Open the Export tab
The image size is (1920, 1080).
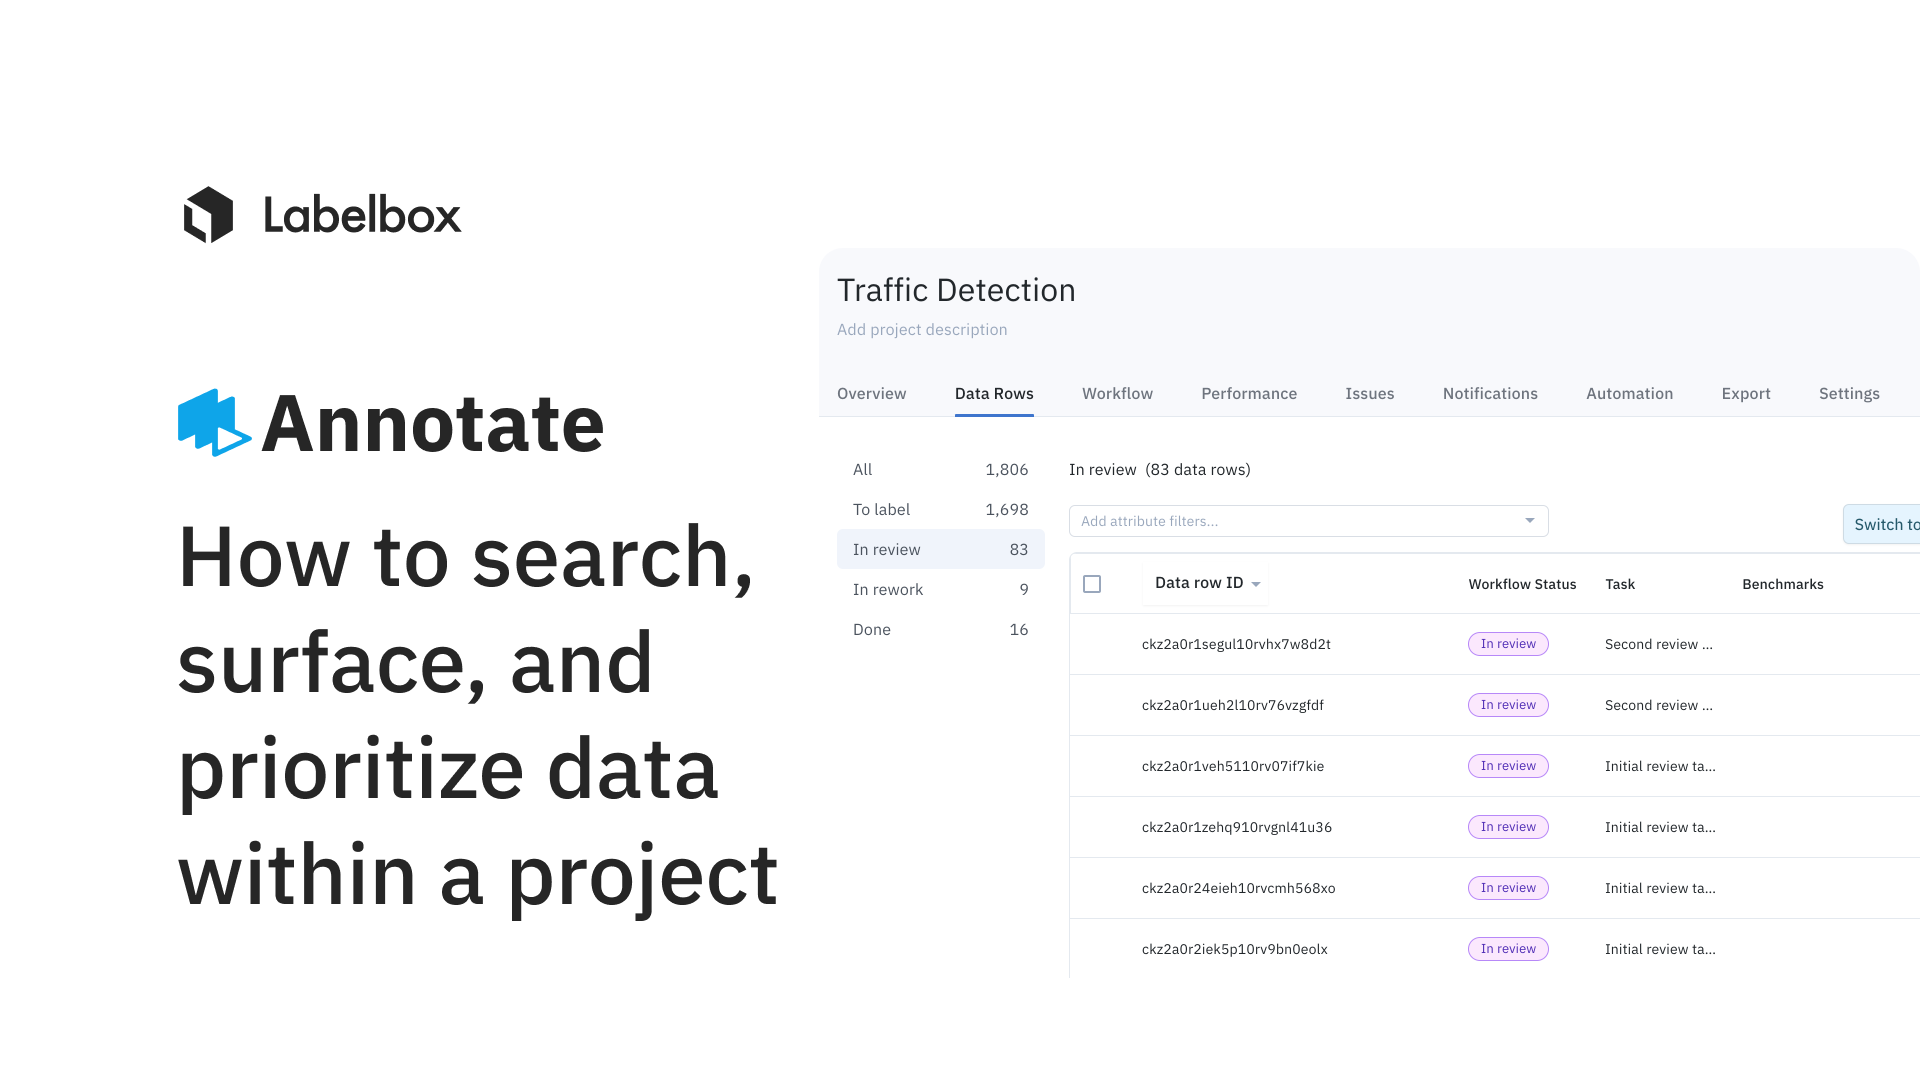(x=1745, y=394)
